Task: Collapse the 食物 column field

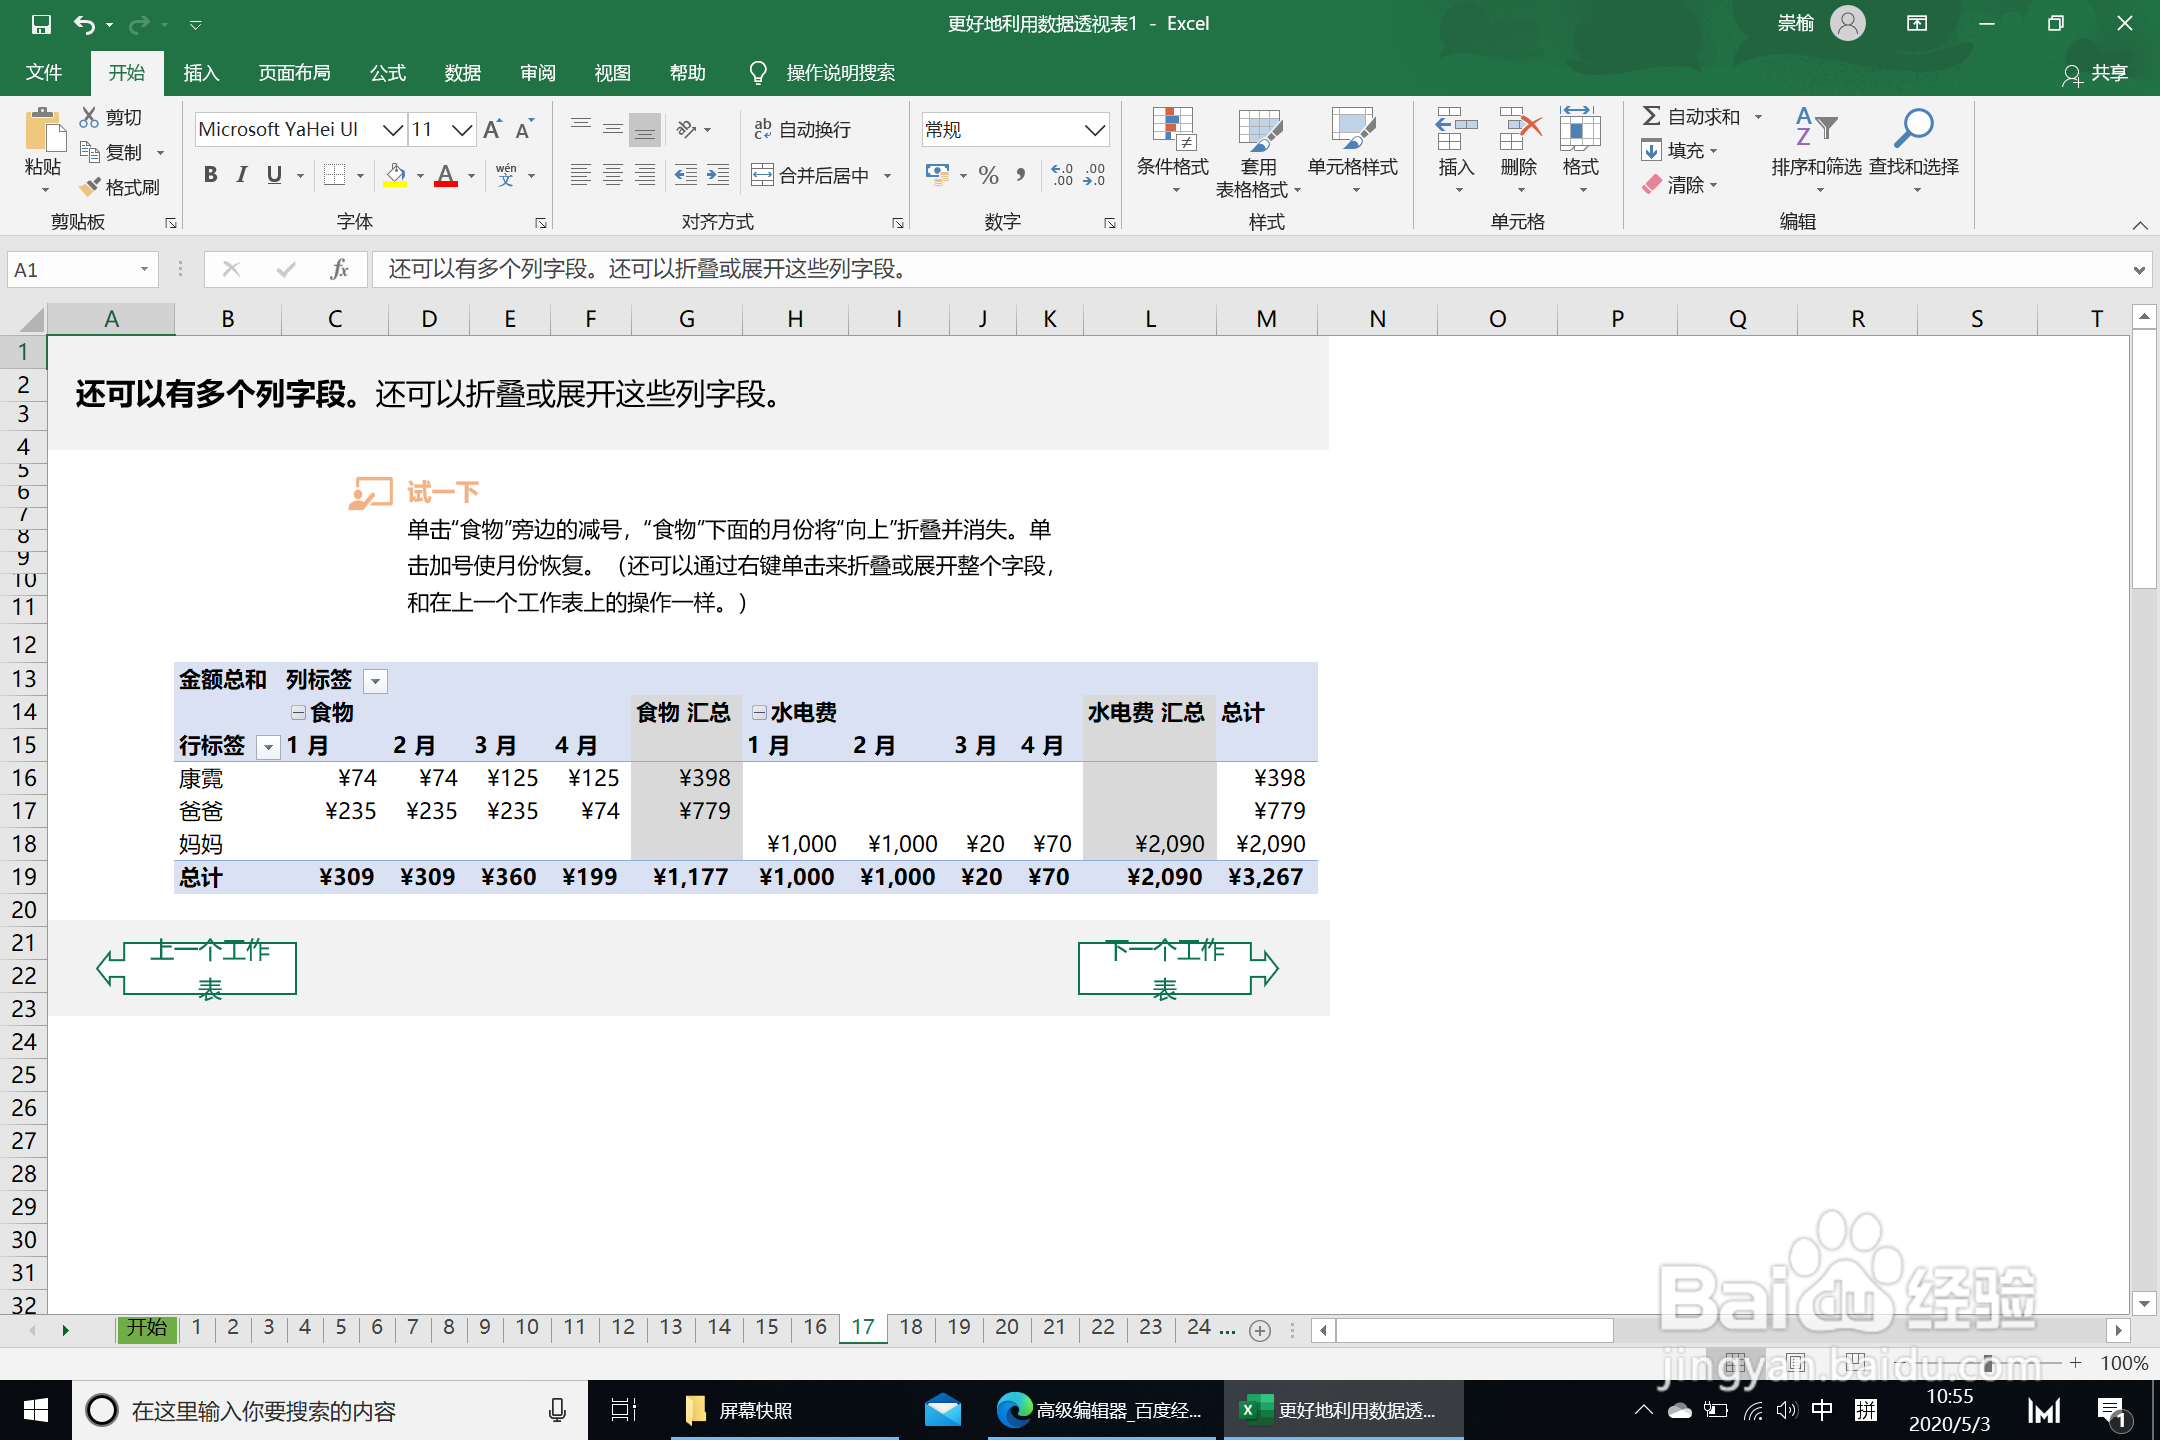Action: (298, 713)
